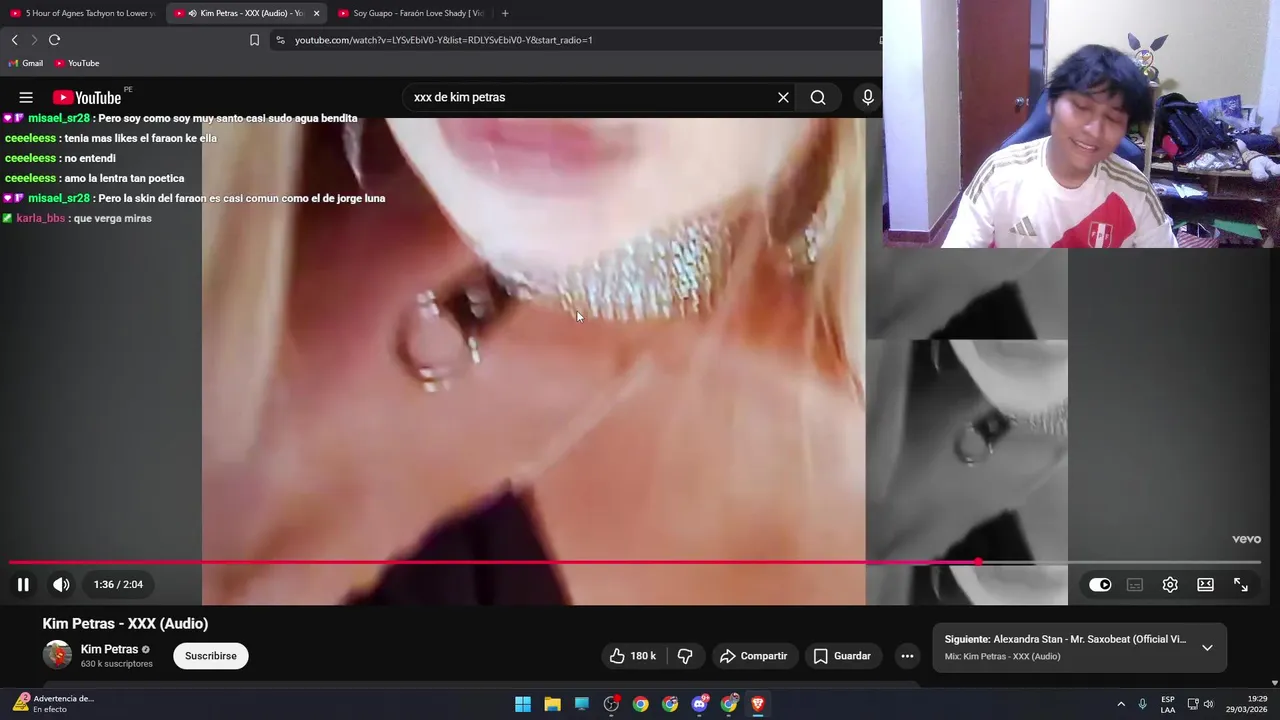Open Windows Start menu
This screenshot has width=1280, height=720.
tap(523, 704)
